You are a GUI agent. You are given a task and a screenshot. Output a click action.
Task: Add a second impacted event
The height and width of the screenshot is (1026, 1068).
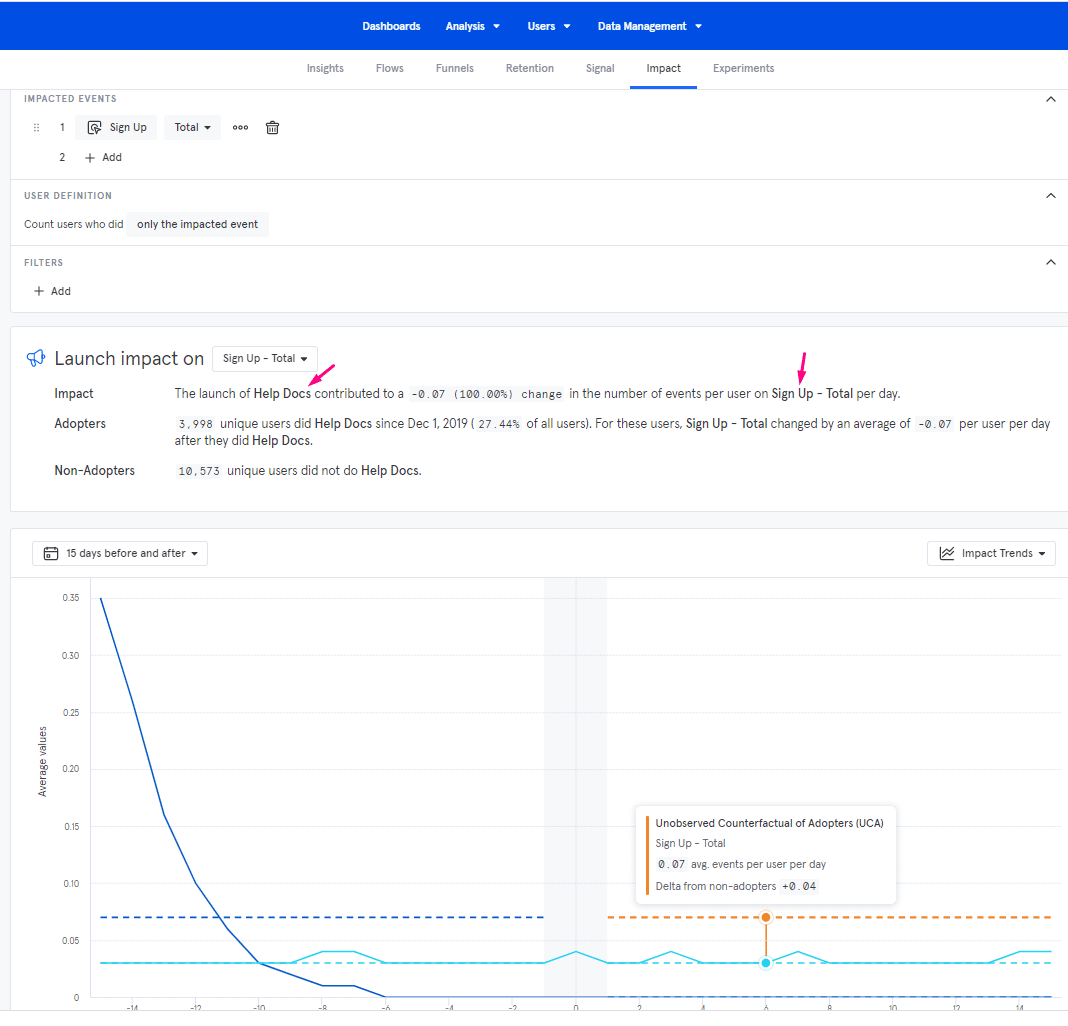[103, 157]
